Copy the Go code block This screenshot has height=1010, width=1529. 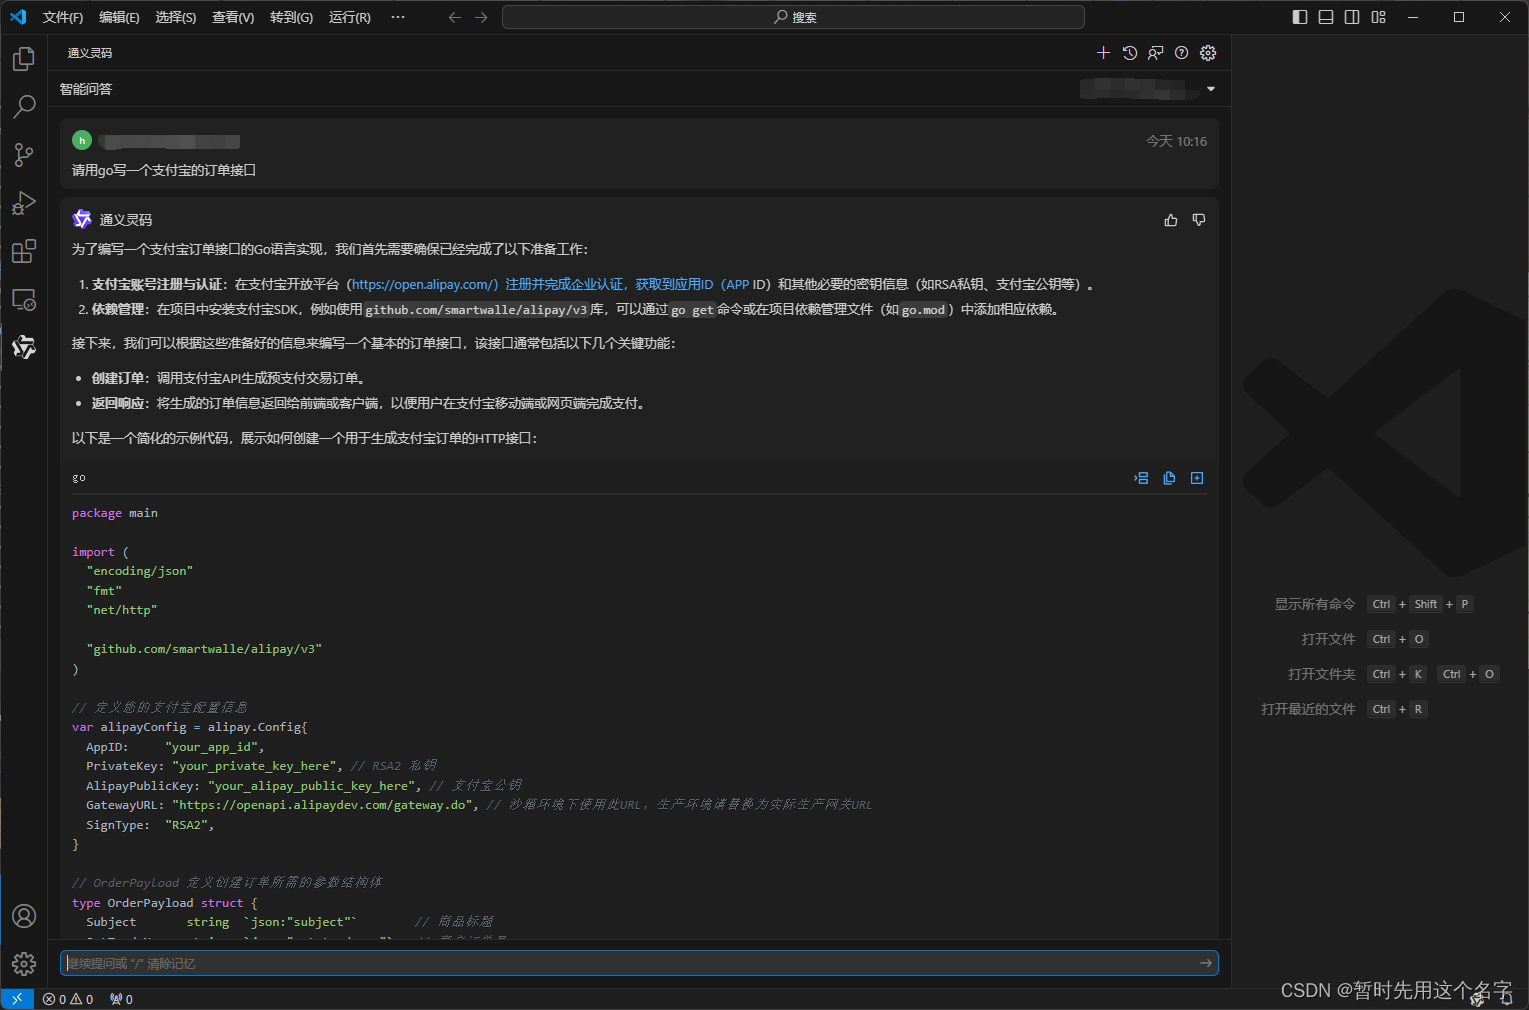pyautogui.click(x=1169, y=478)
